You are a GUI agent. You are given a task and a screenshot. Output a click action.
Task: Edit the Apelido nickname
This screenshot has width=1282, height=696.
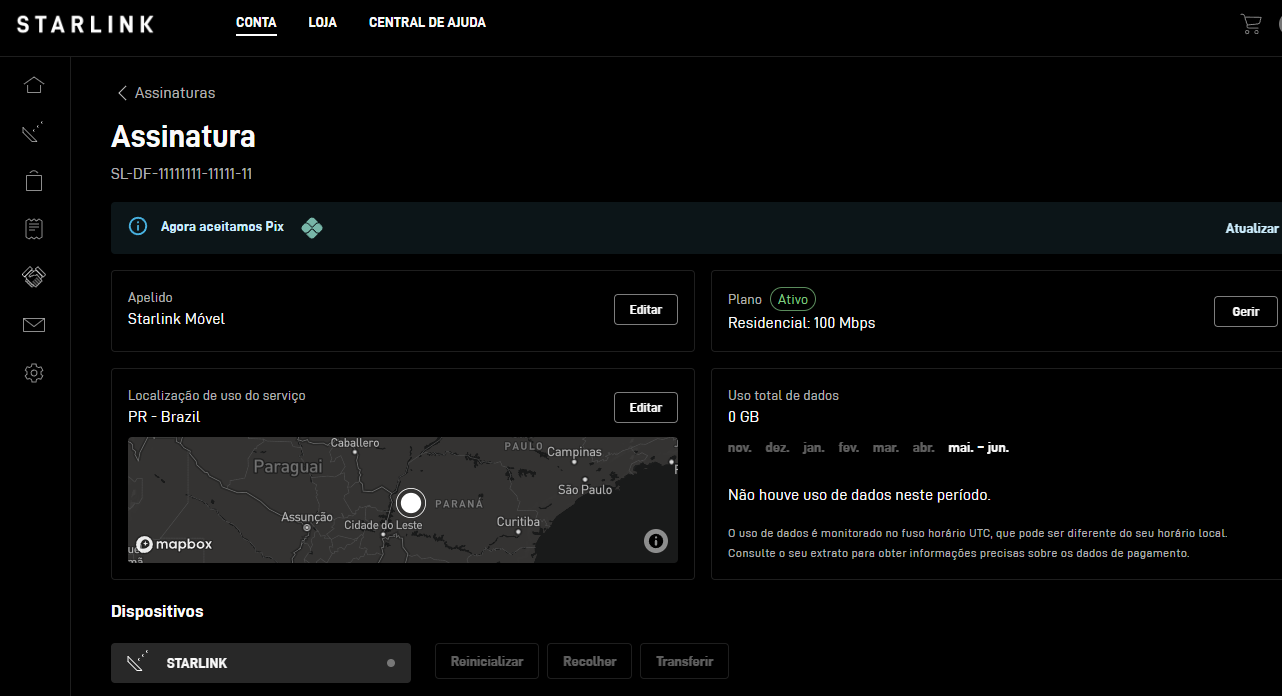(x=646, y=310)
